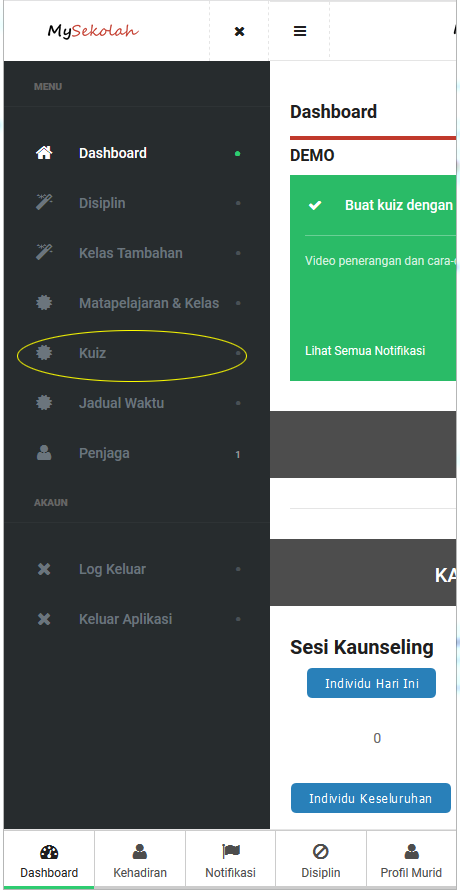This screenshot has width=460, height=890.
Task: Toggle the hamburger menu button
Action: (300, 31)
